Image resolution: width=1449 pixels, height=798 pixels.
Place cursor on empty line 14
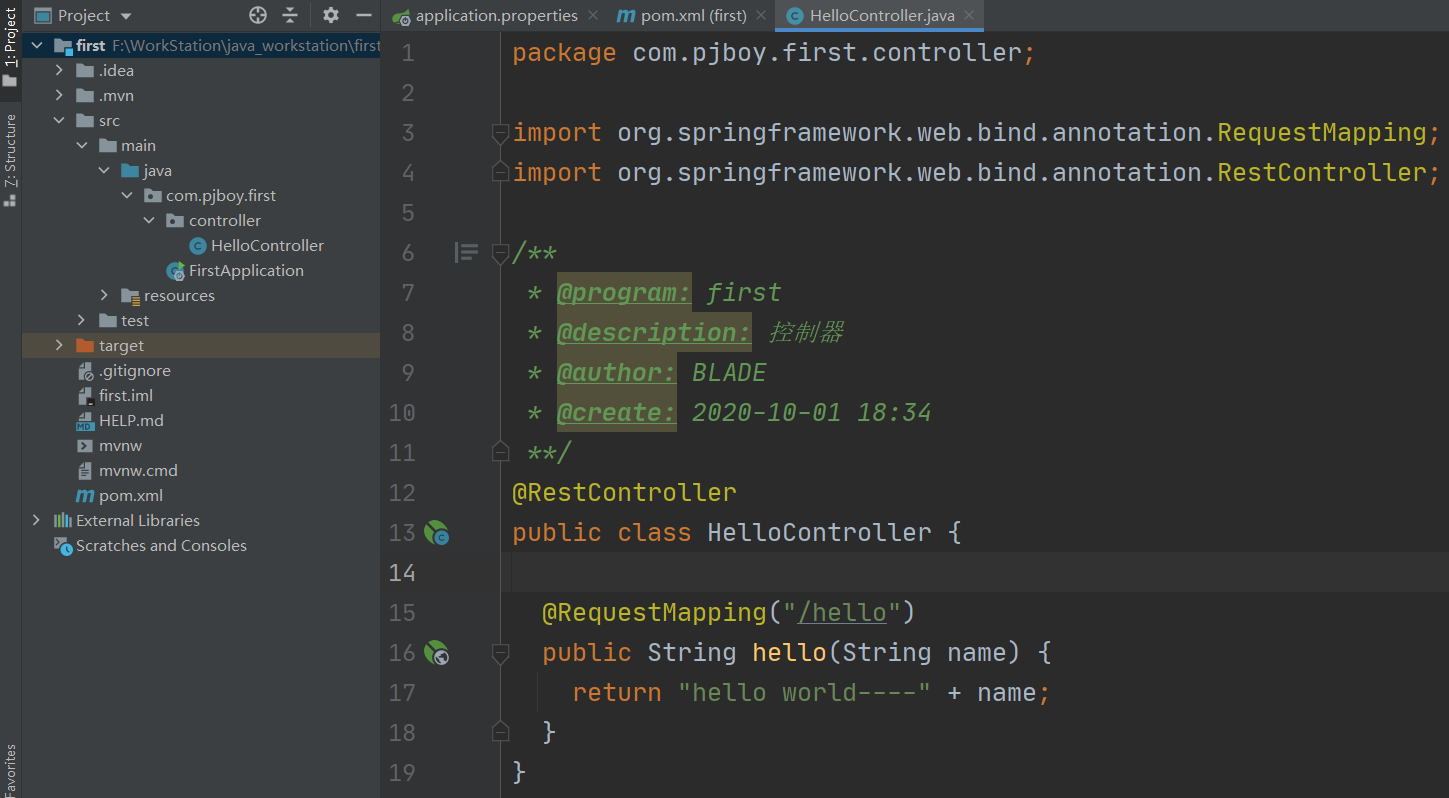980,572
